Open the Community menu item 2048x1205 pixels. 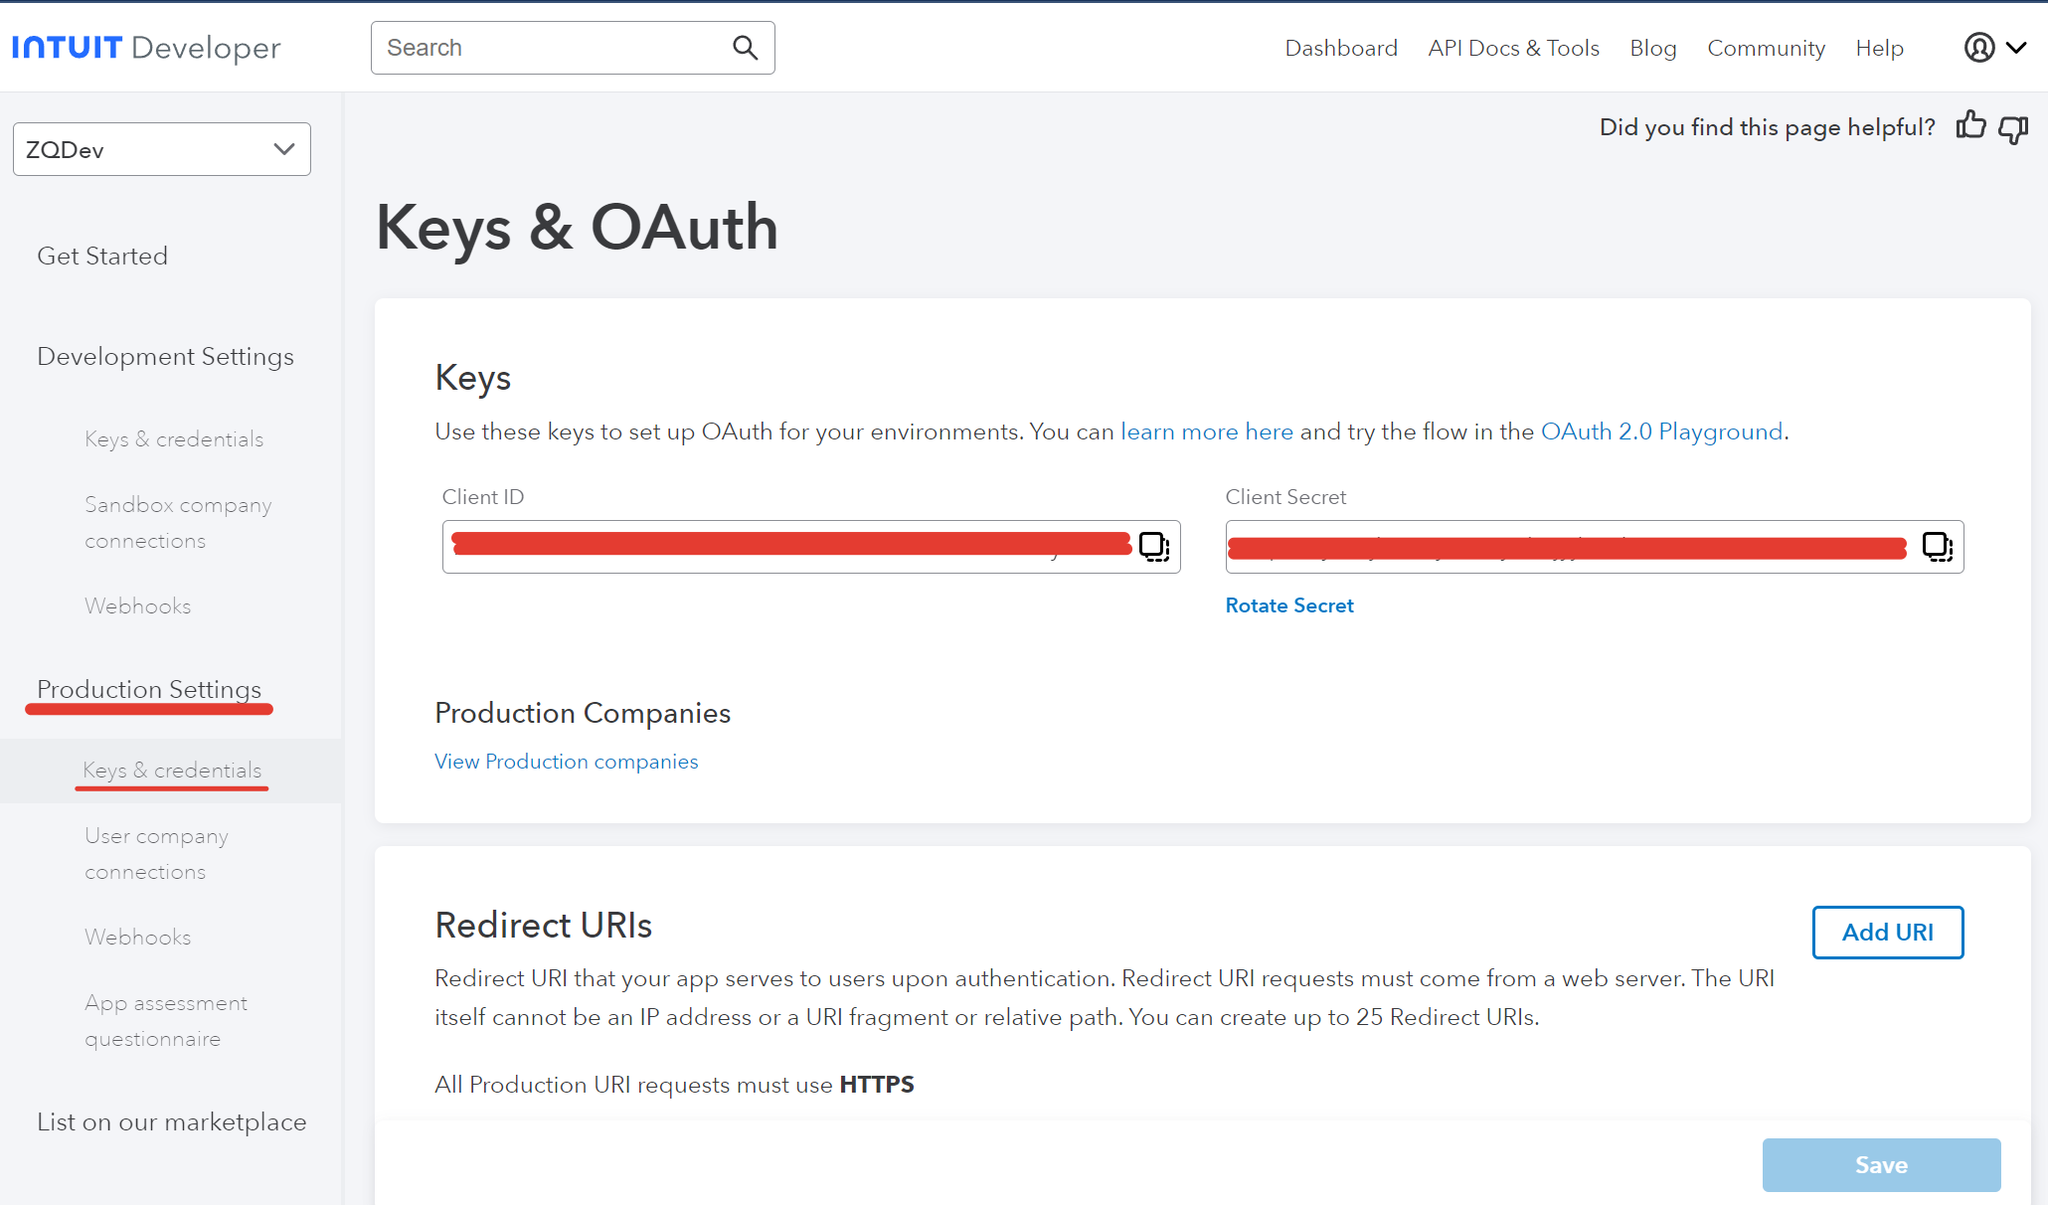(1766, 48)
